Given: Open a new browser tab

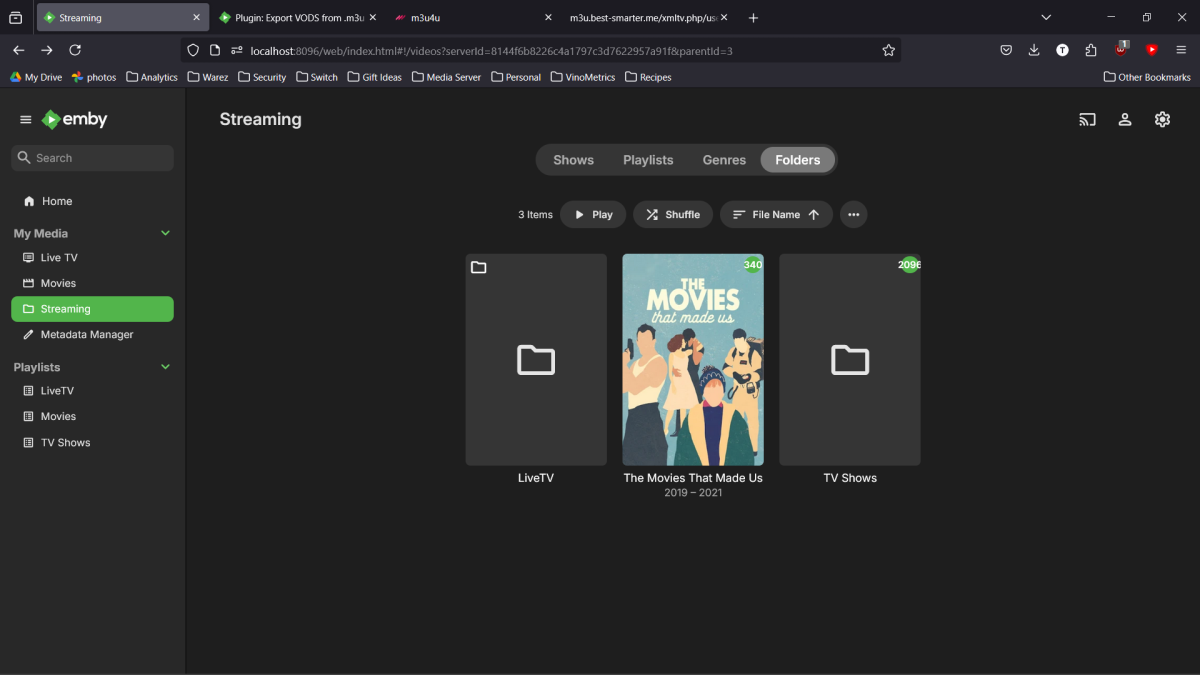Looking at the screenshot, I should [753, 18].
